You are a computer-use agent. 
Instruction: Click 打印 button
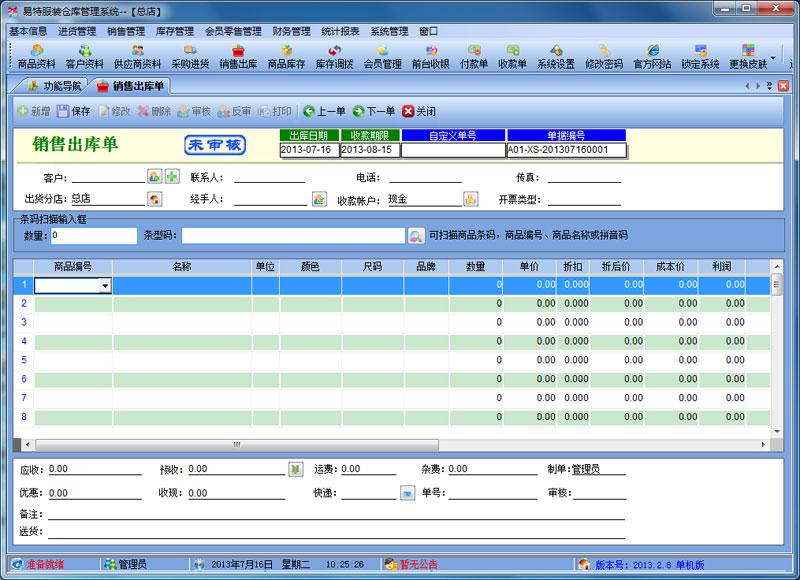275,111
